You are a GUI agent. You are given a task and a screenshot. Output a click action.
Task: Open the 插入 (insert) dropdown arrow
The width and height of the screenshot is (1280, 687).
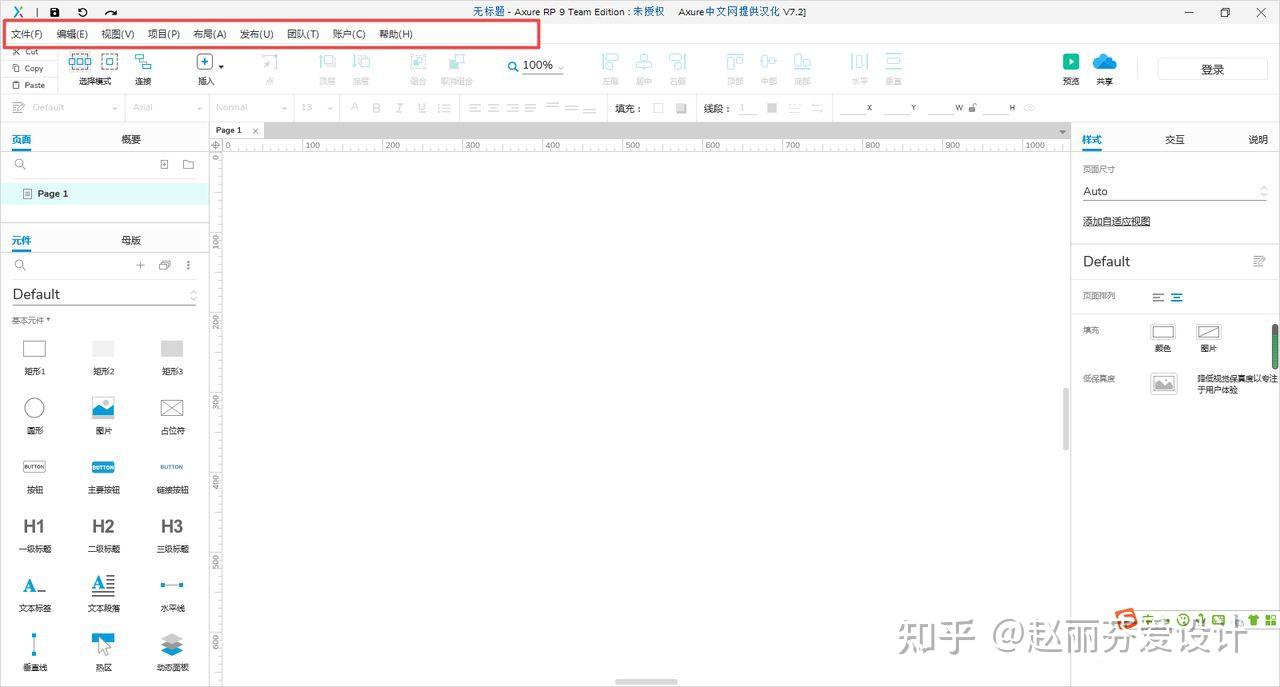(219, 66)
